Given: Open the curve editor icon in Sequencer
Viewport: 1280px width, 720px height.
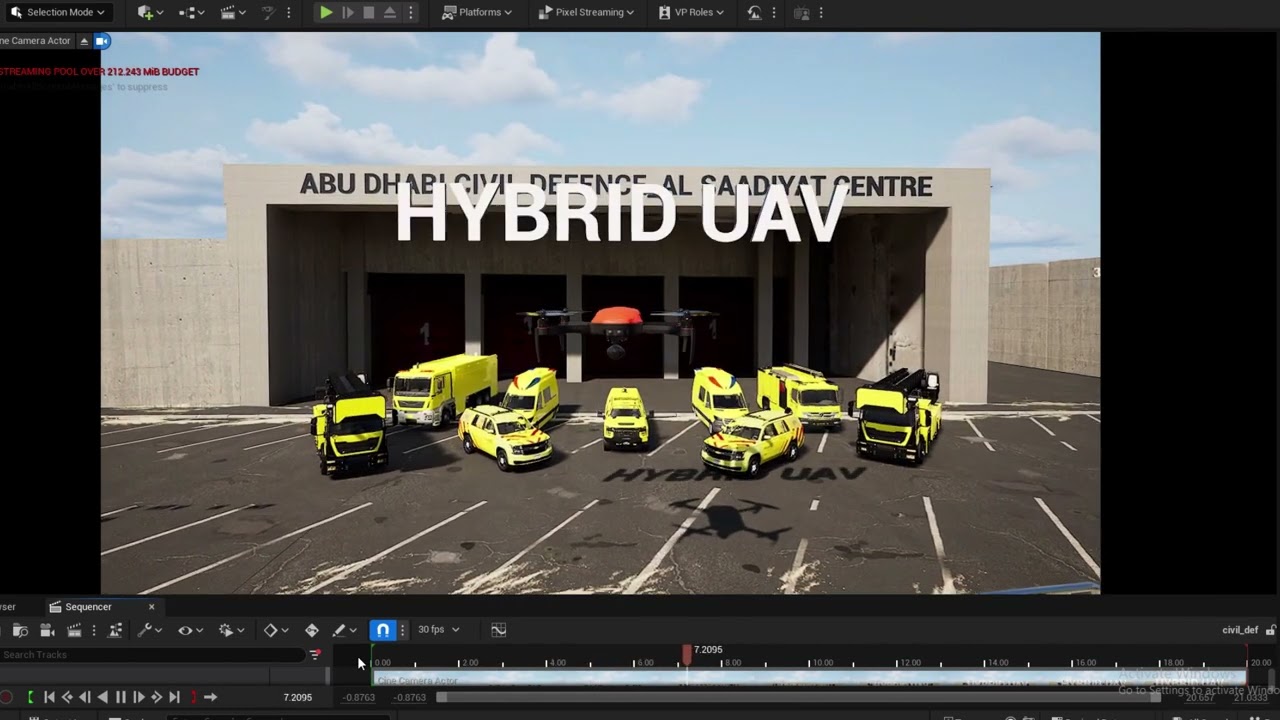Looking at the screenshot, I should 499,630.
